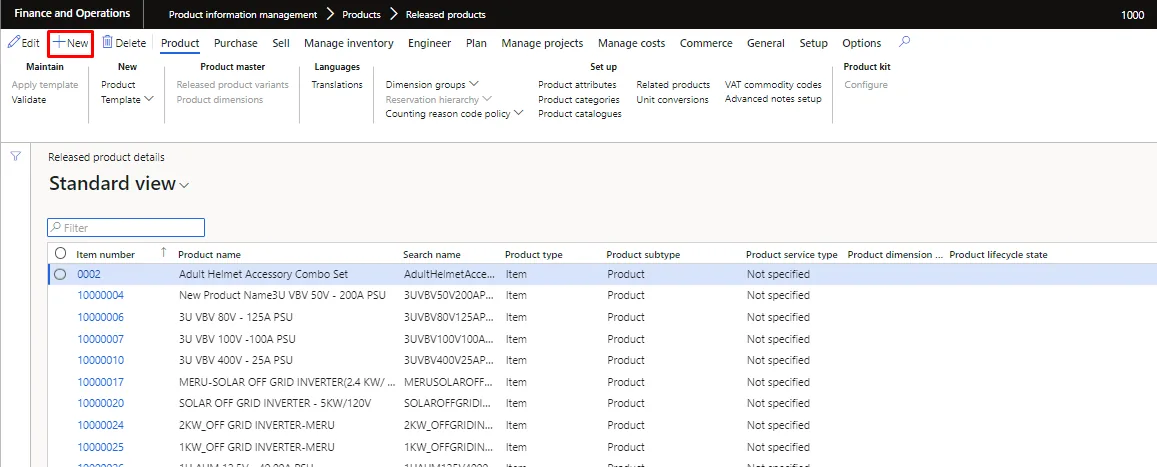
Task: Open item number 10000017 link
Action: pyautogui.click(x=100, y=382)
